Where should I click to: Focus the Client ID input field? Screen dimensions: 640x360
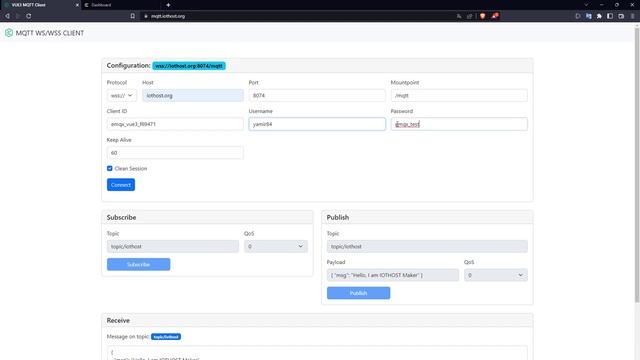point(175,124)
